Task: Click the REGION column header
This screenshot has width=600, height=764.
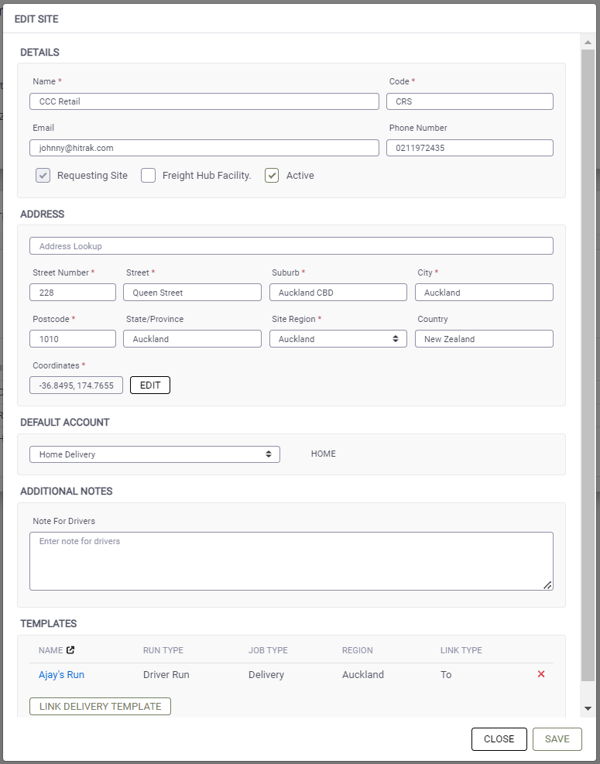Action: [x=357, y=650]
